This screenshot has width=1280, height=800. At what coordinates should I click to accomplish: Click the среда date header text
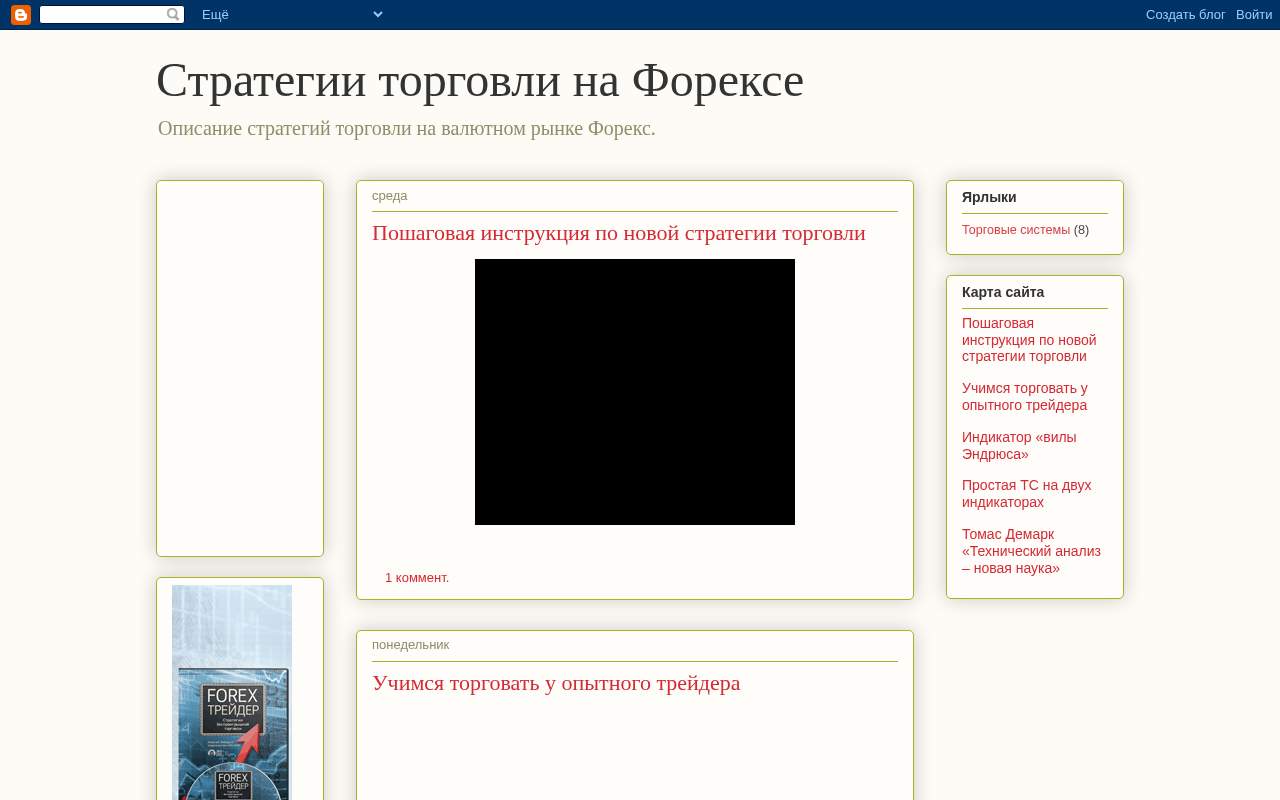390,196
